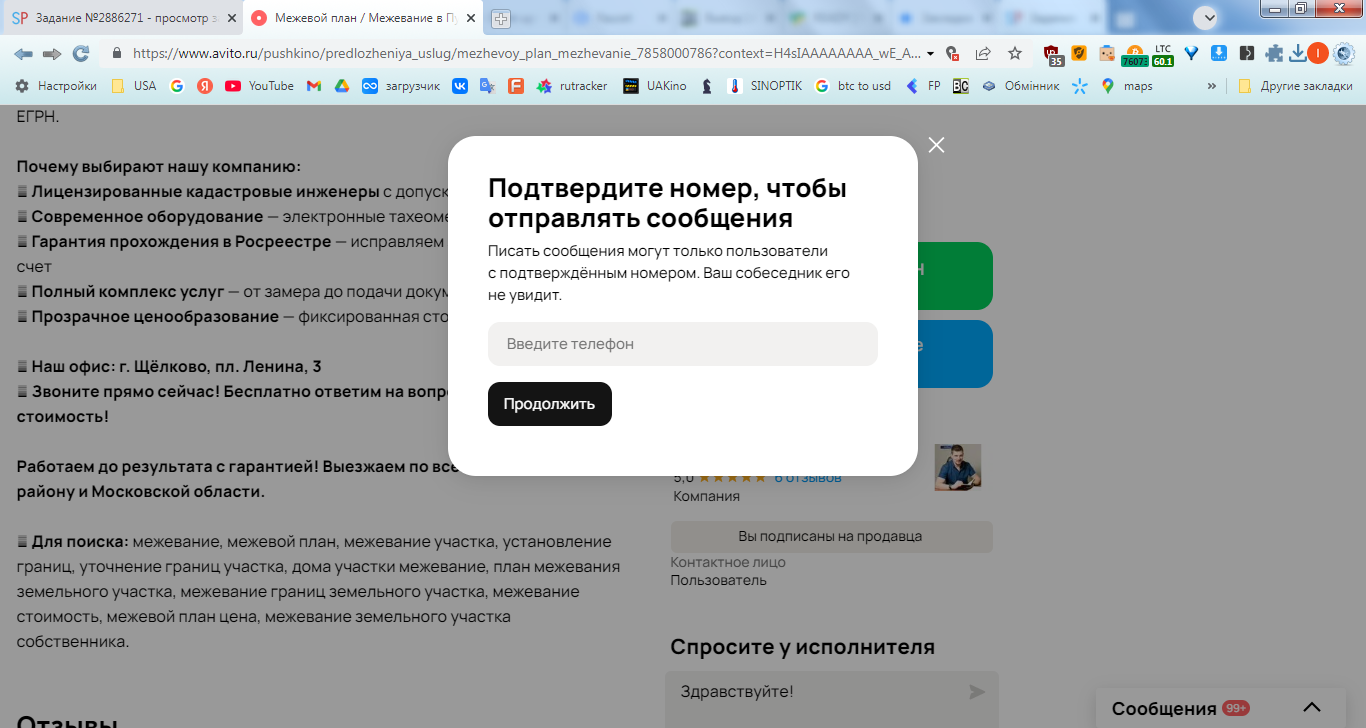Focus the Введите телефон input field

point(683,344)
